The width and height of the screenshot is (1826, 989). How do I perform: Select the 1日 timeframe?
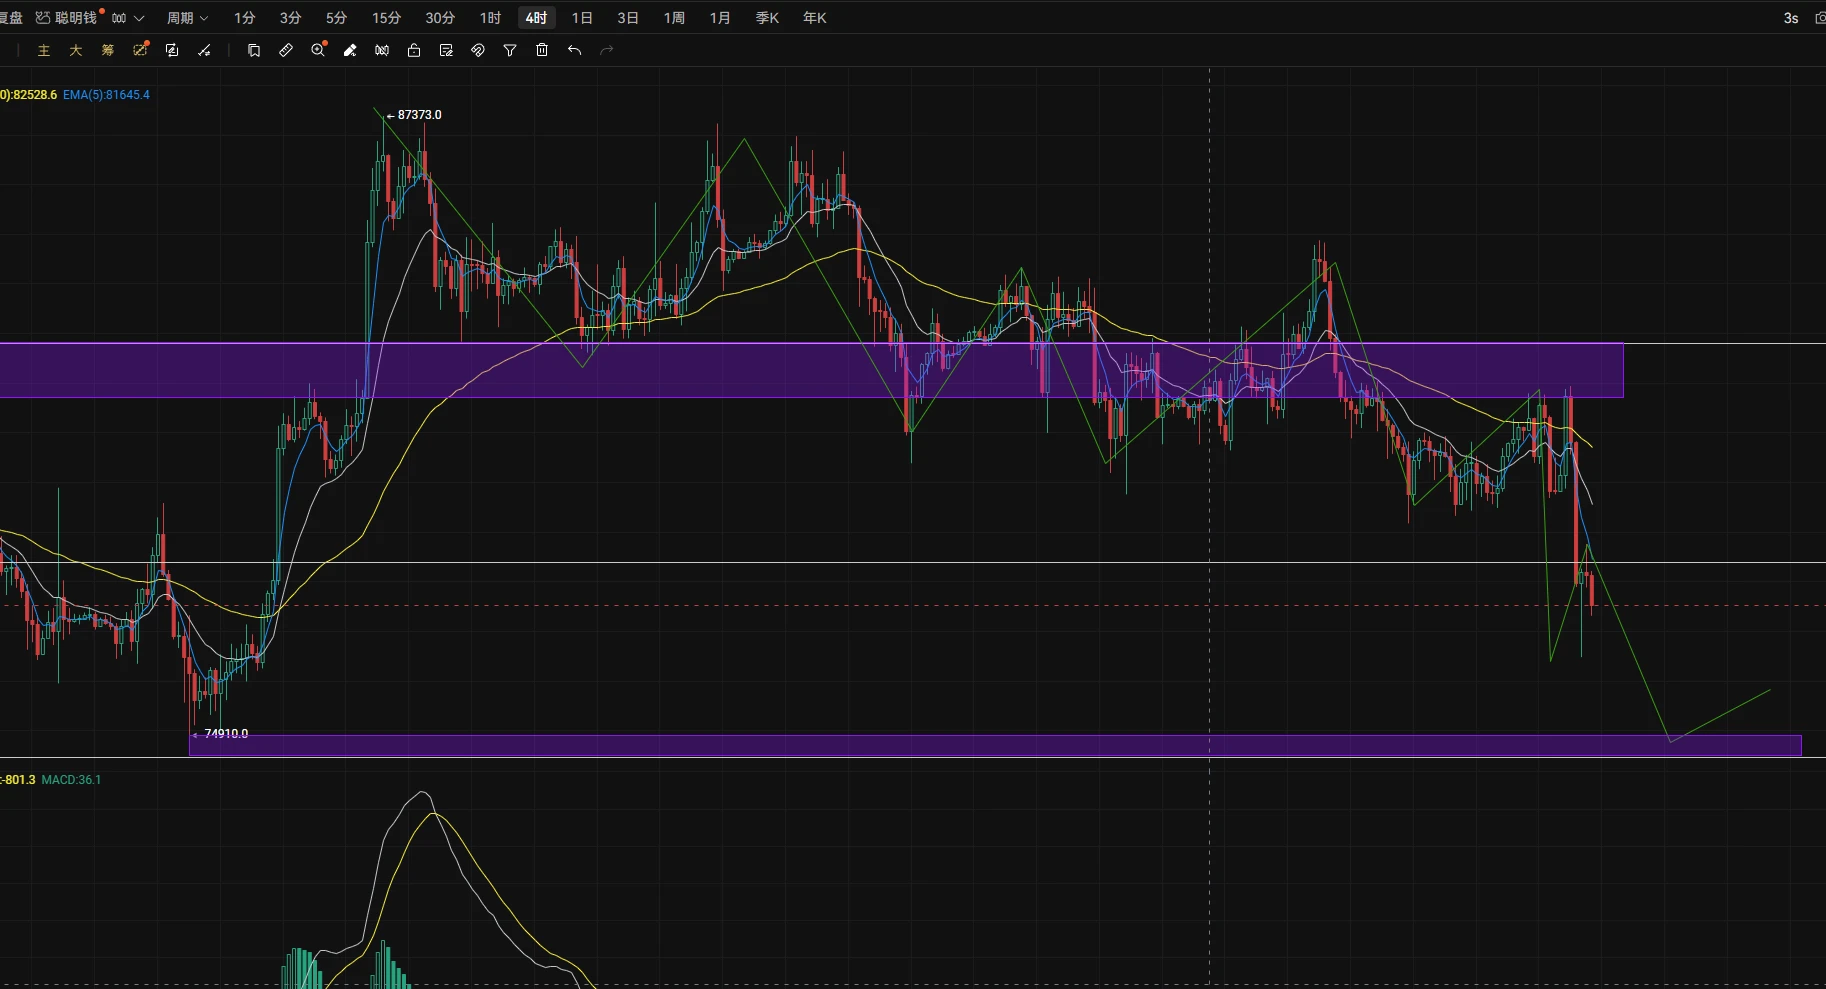point(582,18)
